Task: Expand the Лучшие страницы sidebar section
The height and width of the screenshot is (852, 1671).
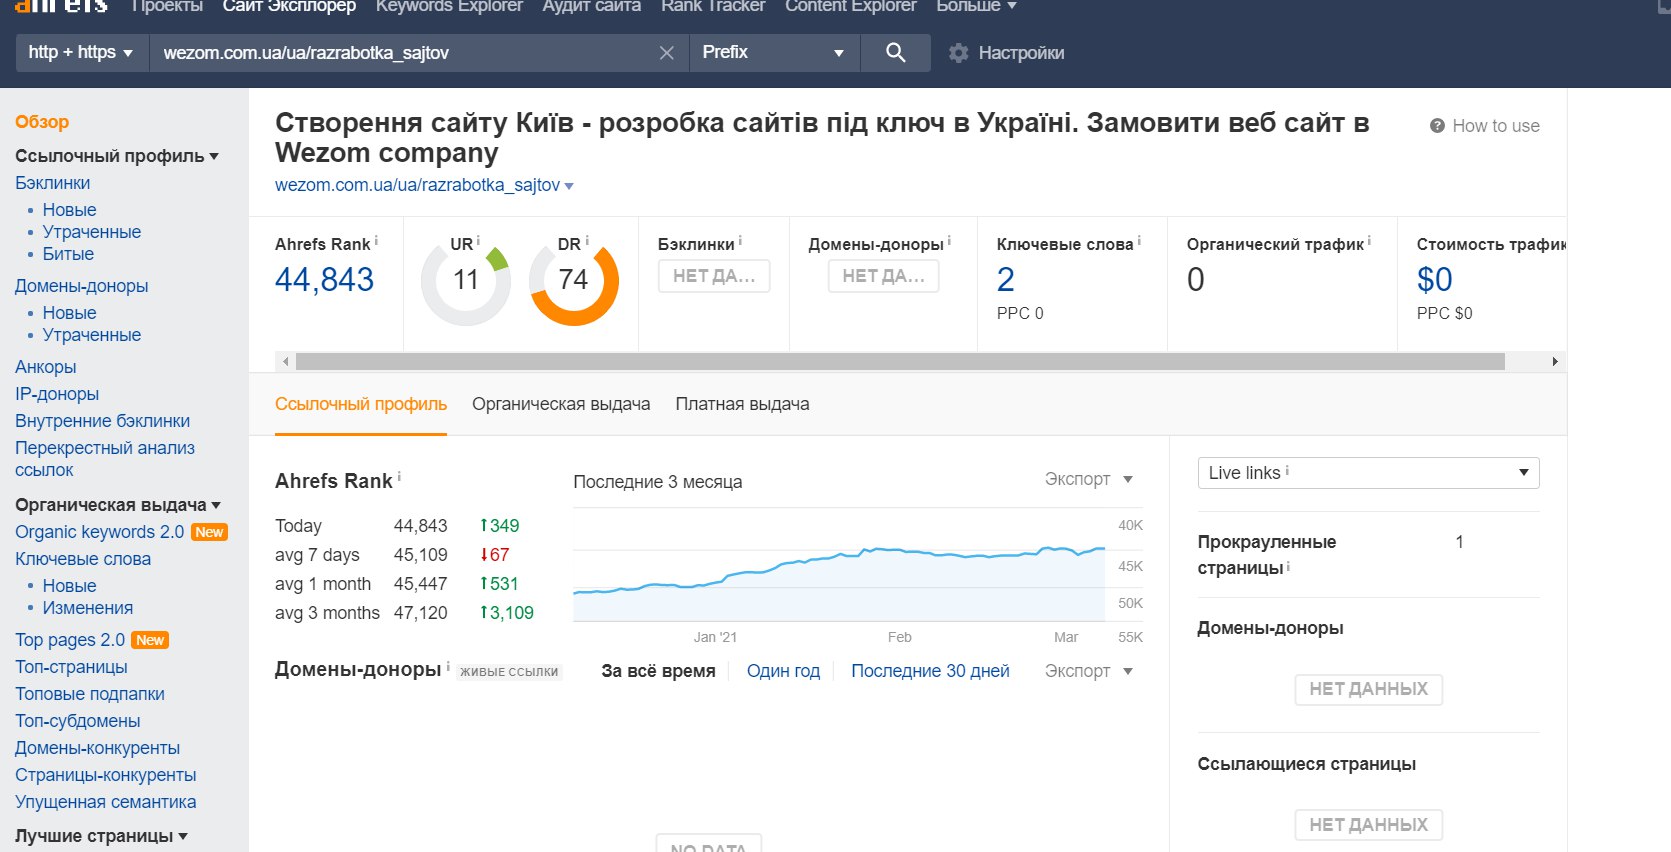Action: point(101,836)
